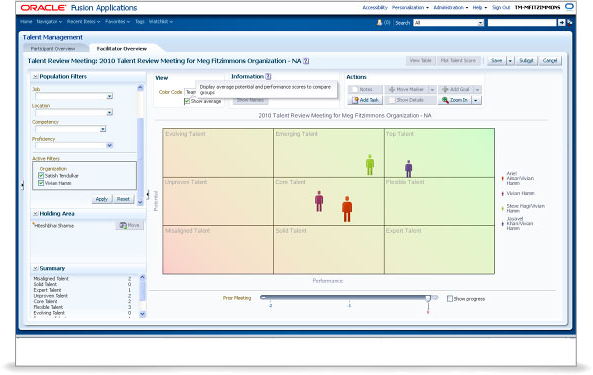Click the Oracle logo in the header
The height and width of the screenshot is (375, 593).
[43, 8]
